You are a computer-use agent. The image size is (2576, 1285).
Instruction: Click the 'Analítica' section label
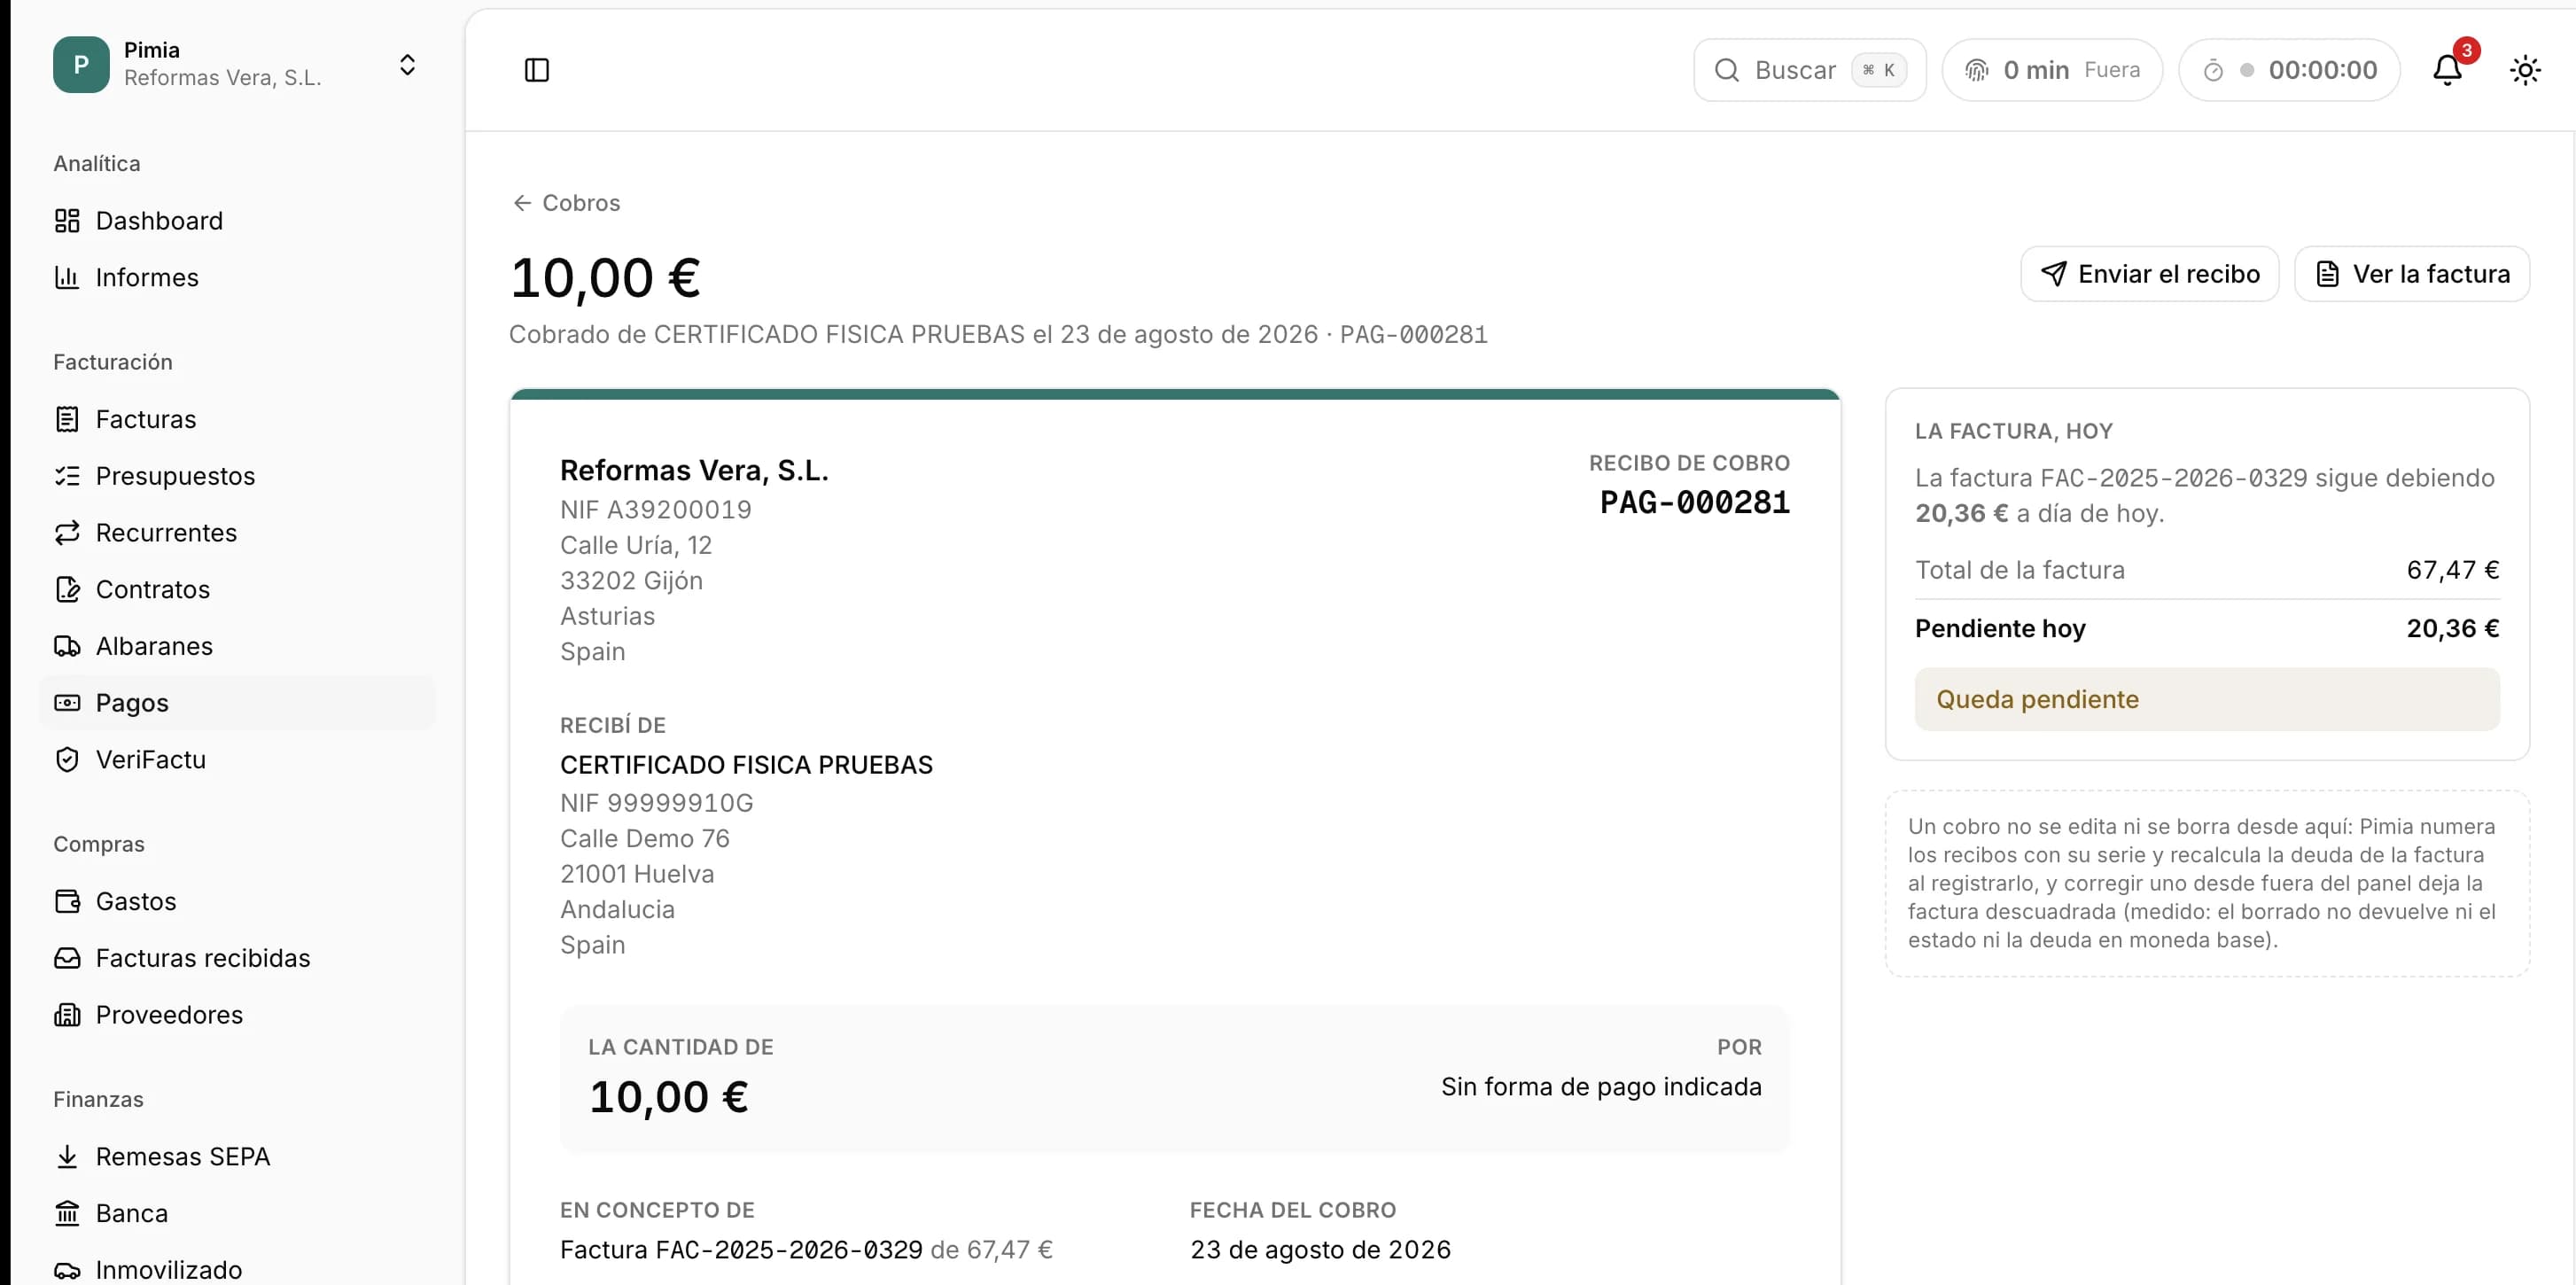pos(97,163)
